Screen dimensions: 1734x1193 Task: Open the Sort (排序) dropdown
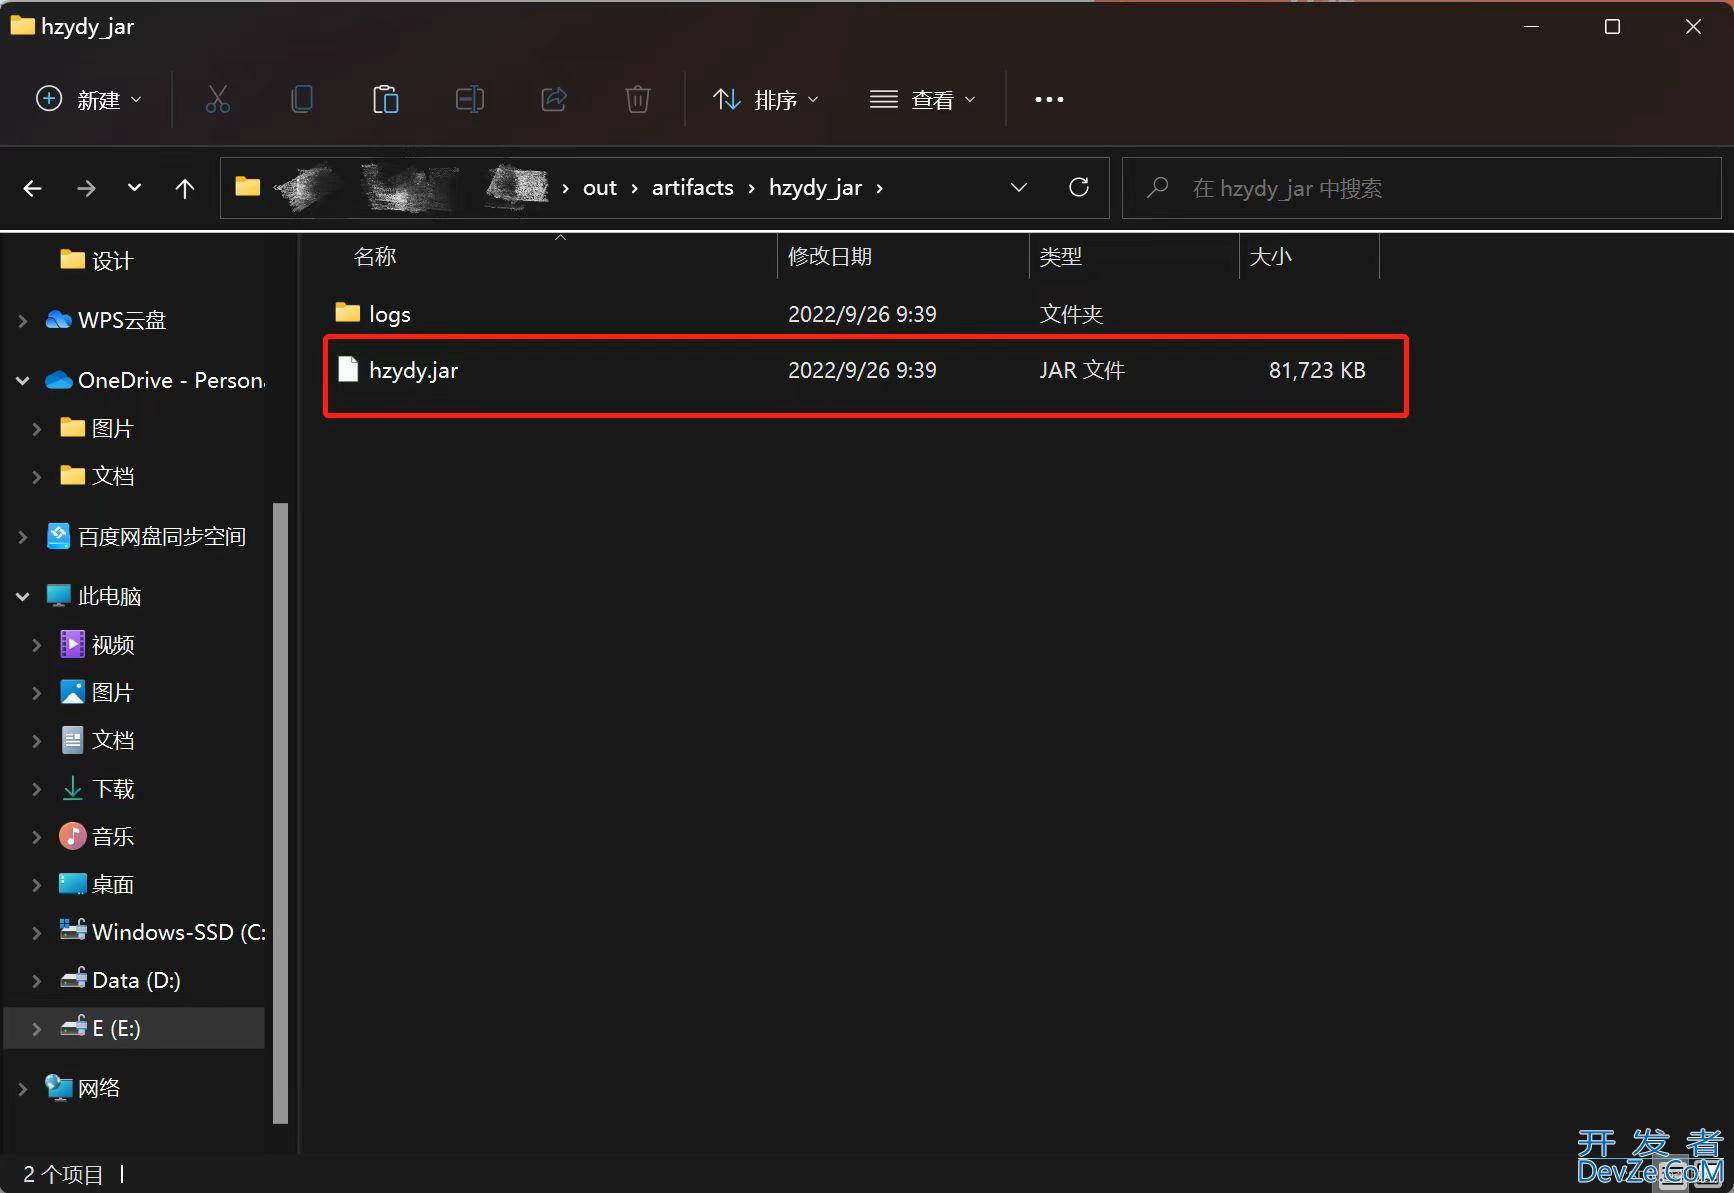765,99
